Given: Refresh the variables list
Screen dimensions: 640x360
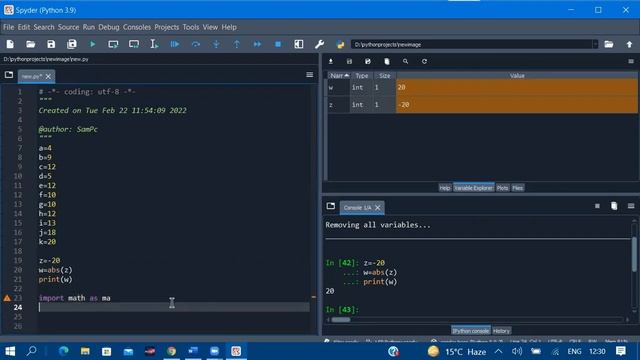Looking at the screenshot, I should pos(424,61).
